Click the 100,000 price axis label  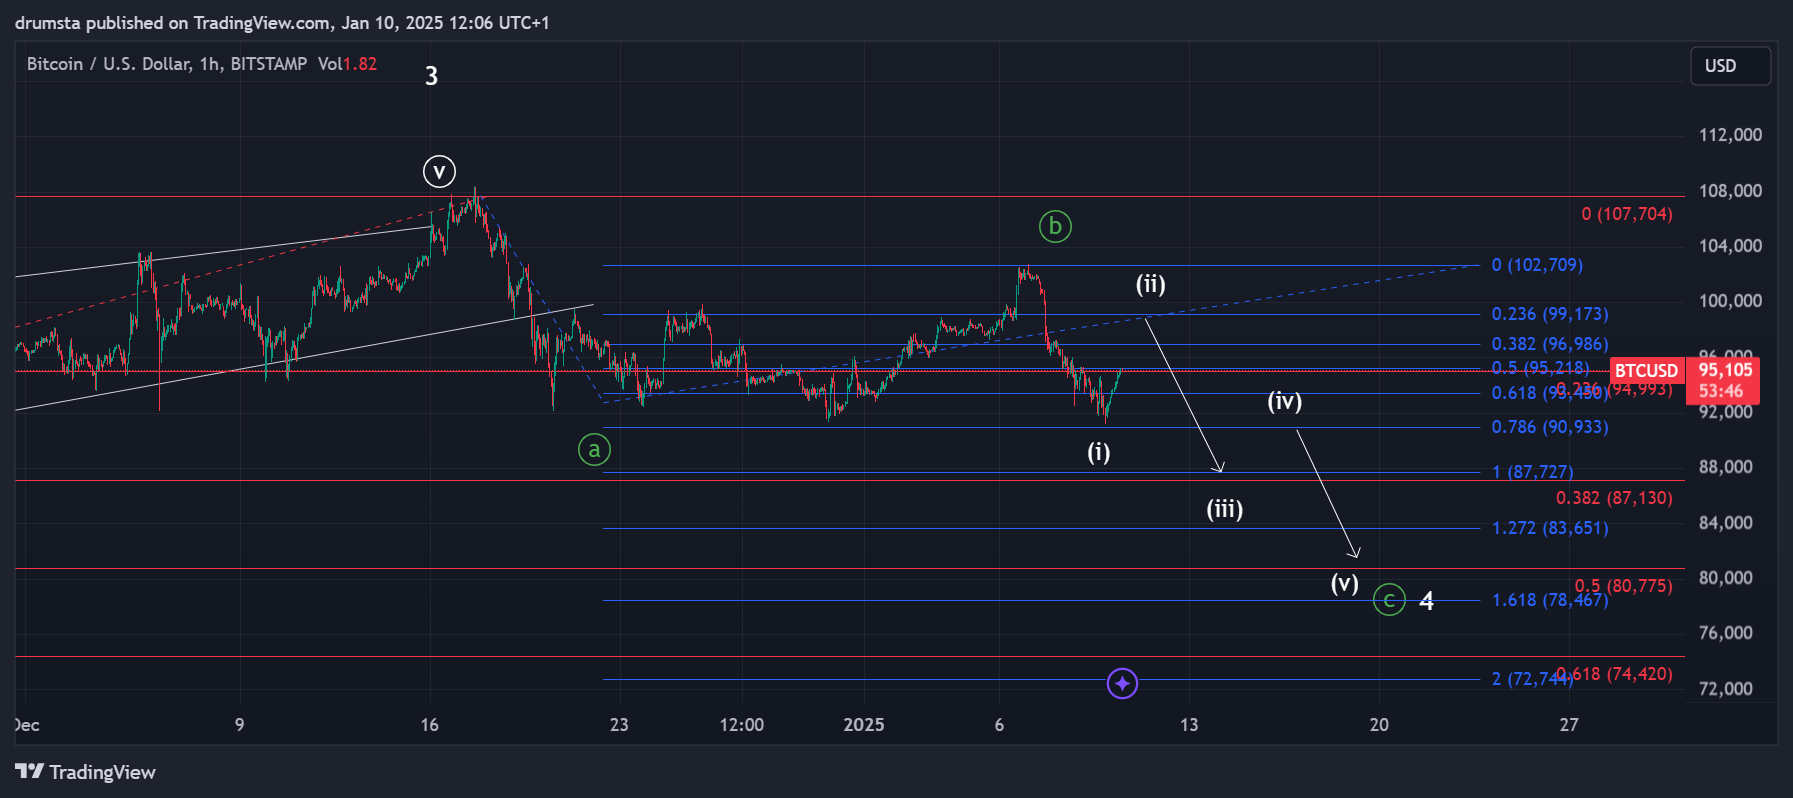click(x=1730, y=301)
